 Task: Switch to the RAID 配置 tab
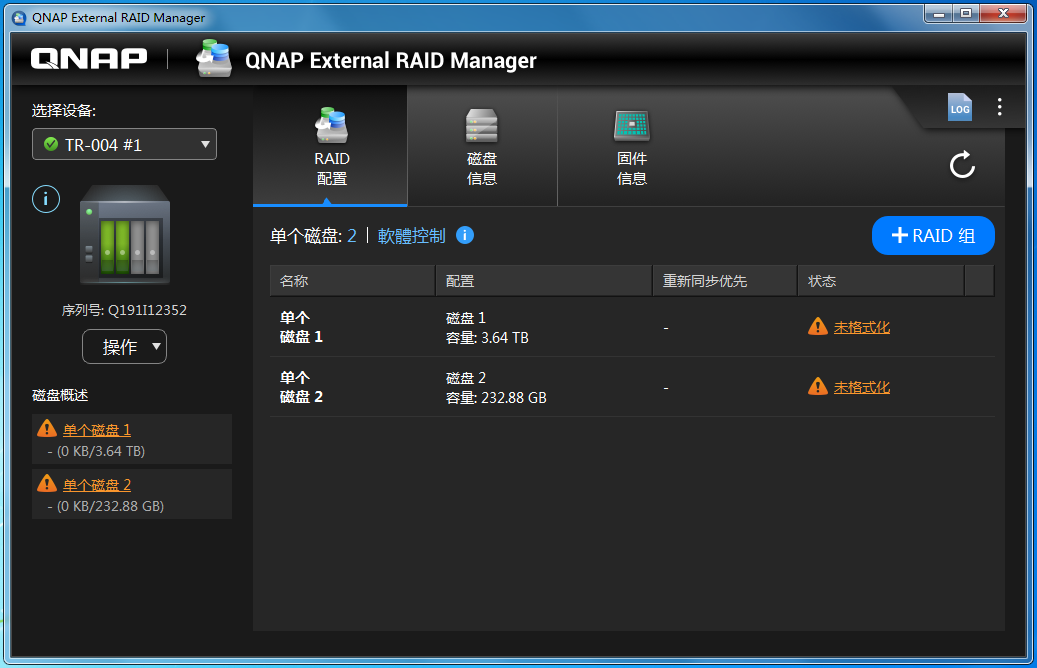pyautogui.click(x=331, y=147)
